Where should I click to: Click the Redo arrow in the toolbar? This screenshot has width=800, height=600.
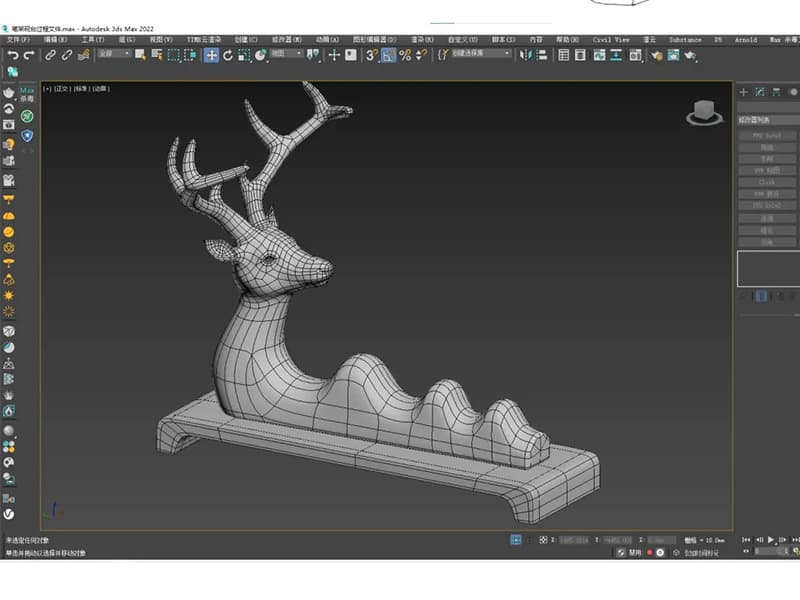tap(29, 55)
